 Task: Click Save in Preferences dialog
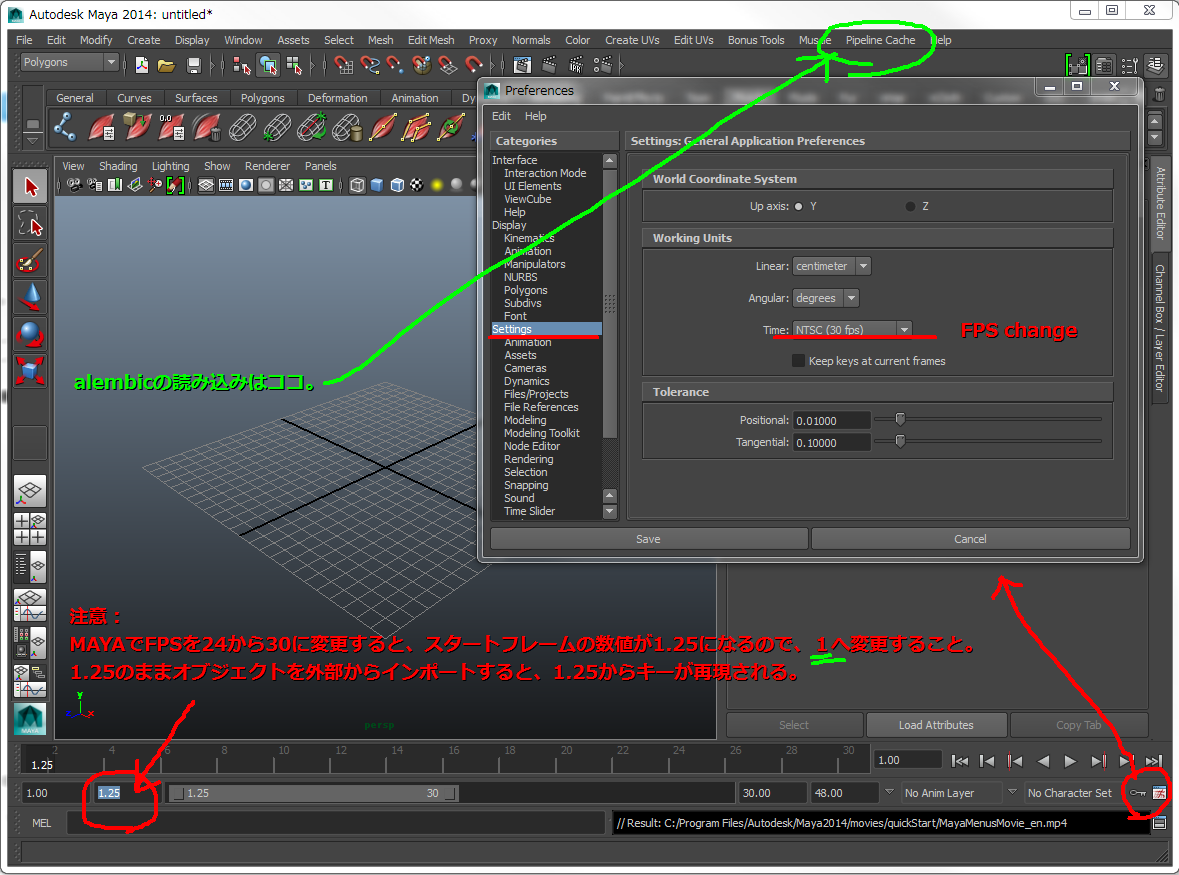(649, 539)
